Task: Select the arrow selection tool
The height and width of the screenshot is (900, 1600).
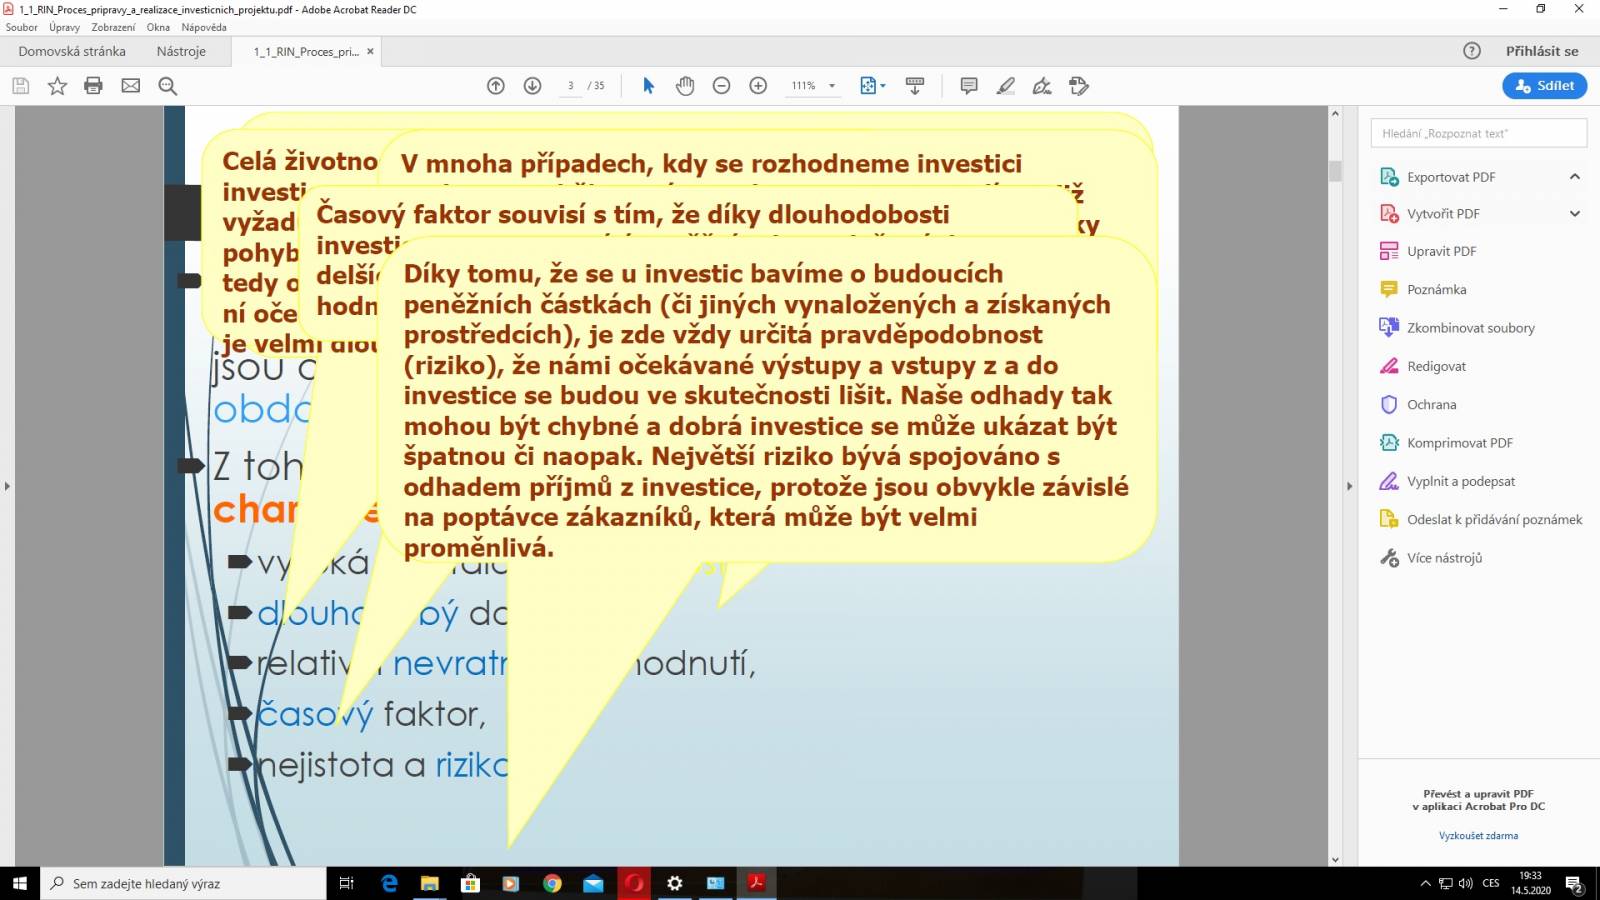Action: 648,86
